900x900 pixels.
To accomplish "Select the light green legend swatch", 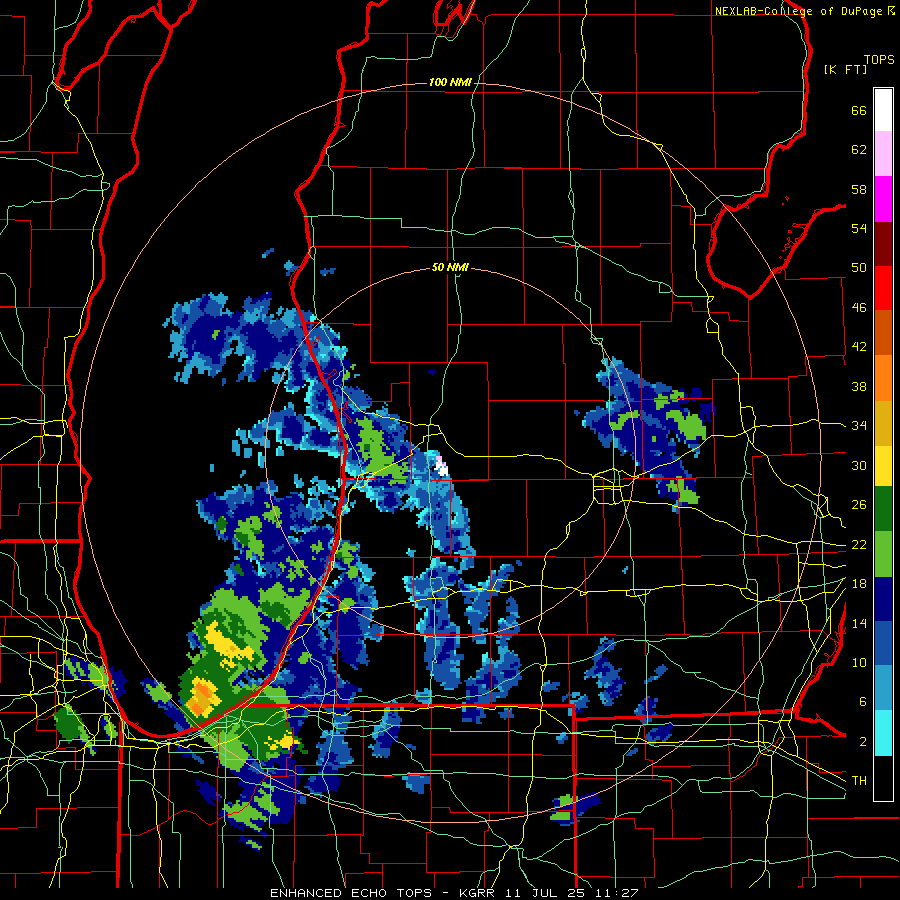I will point(883,554).
